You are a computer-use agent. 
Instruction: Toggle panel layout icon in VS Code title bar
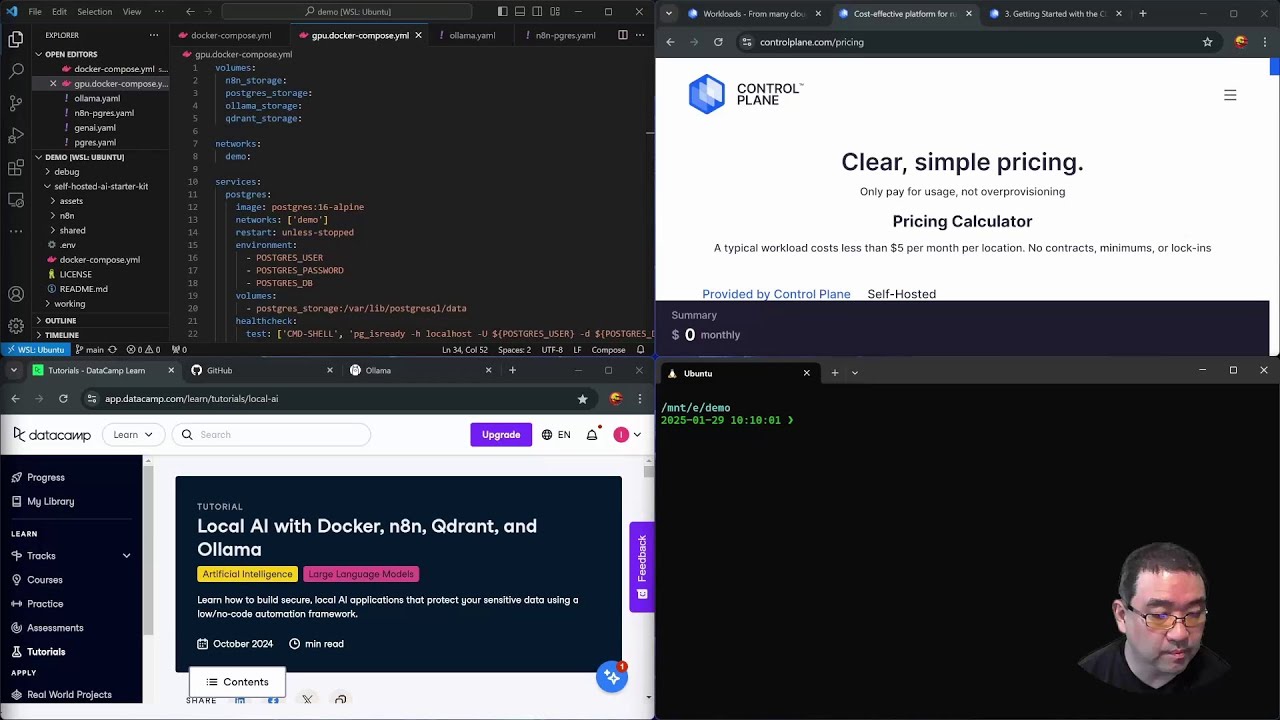pos(520,12)
